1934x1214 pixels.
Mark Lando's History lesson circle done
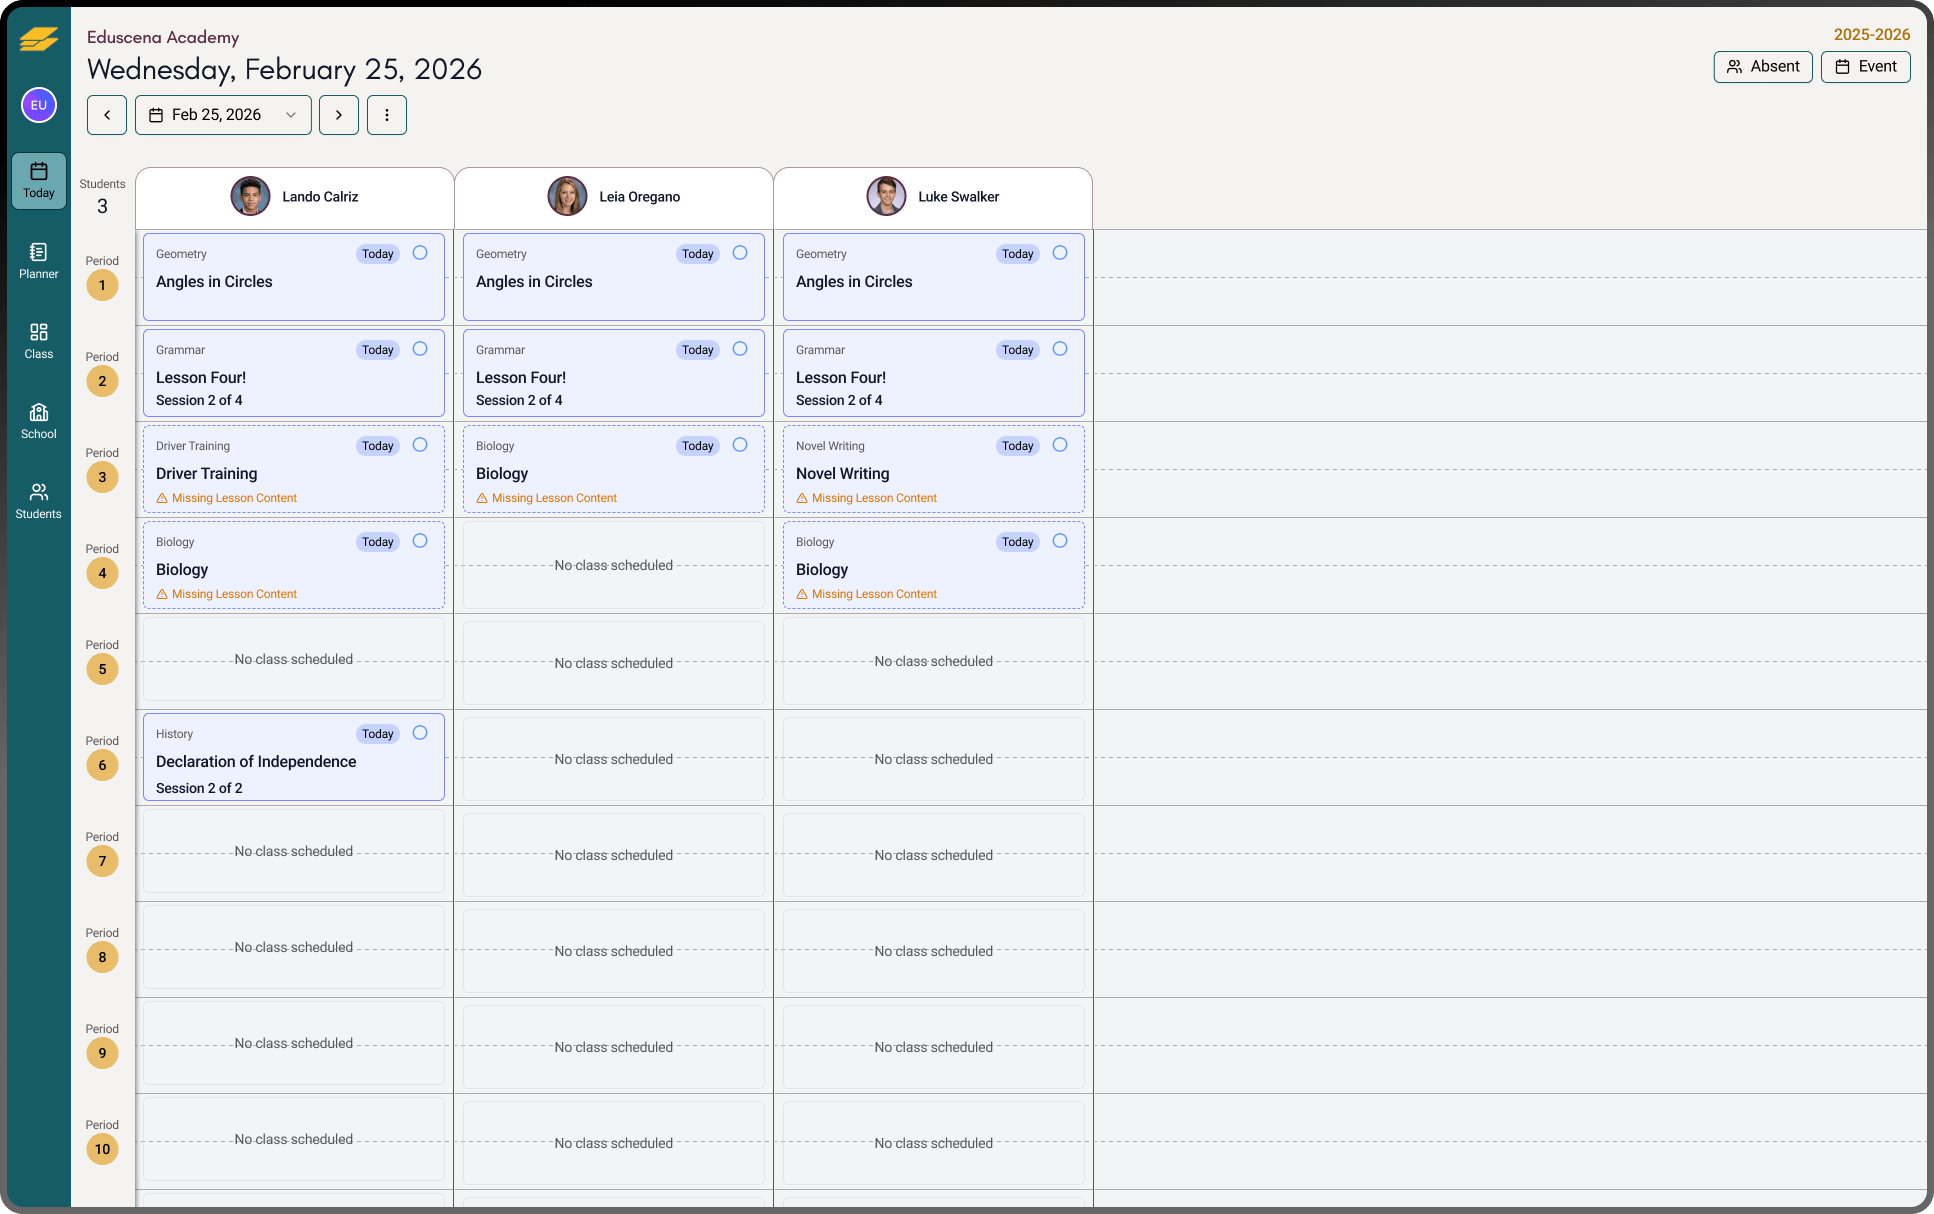[x=420, y=733]
